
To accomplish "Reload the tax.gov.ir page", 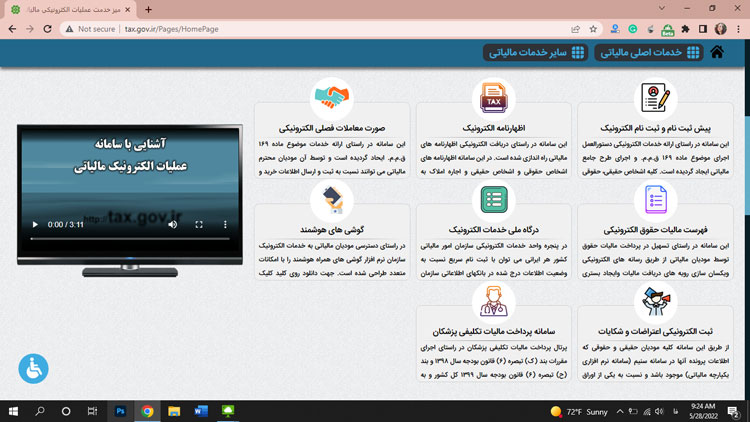I will coord(47,29).
